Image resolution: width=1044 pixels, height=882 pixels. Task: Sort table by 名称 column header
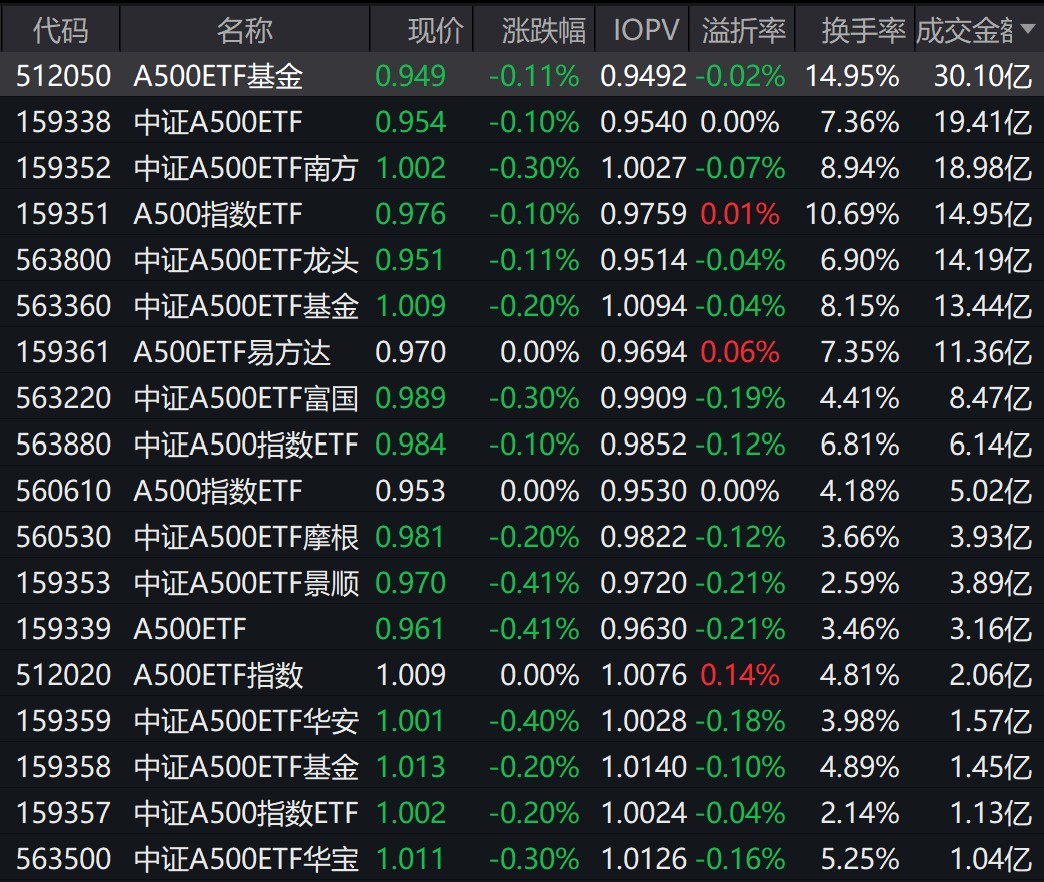tap(244, 31)
